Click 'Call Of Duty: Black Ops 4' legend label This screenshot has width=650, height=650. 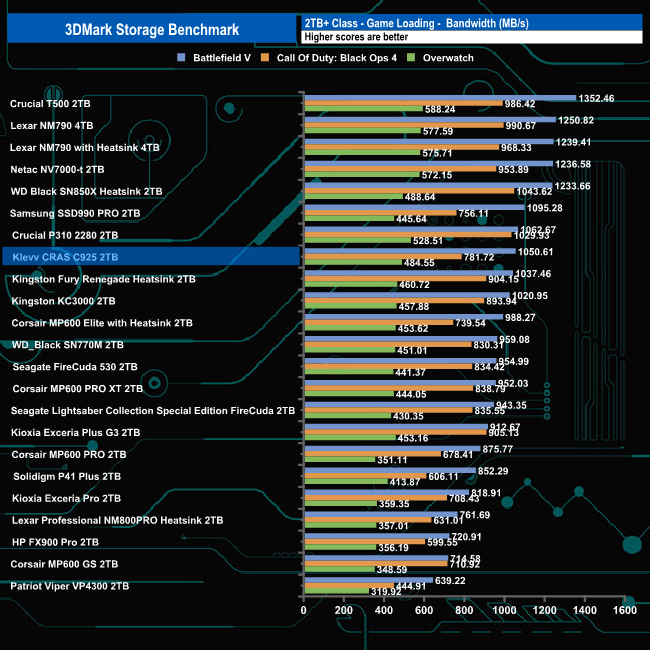point(337,58)
